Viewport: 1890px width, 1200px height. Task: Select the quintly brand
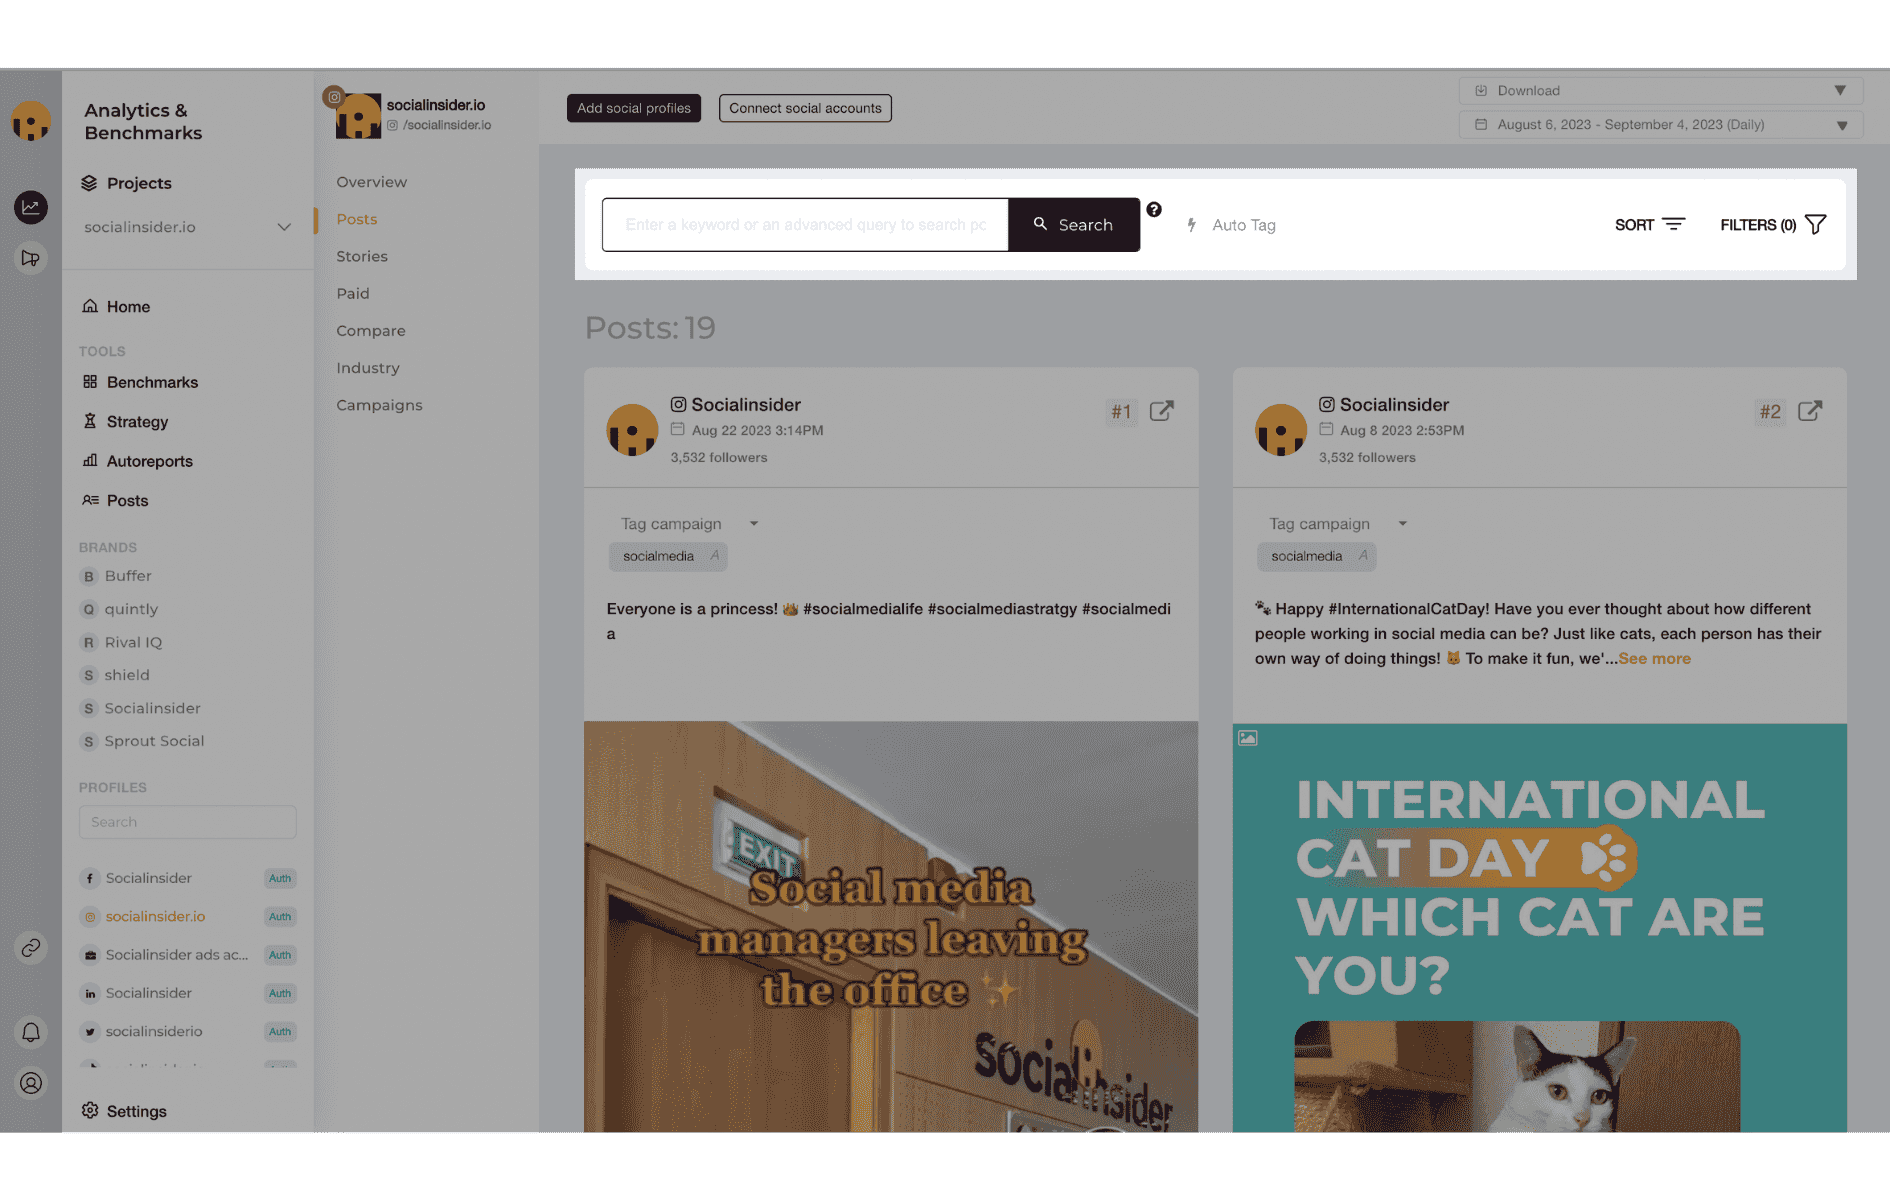(131, 609)
